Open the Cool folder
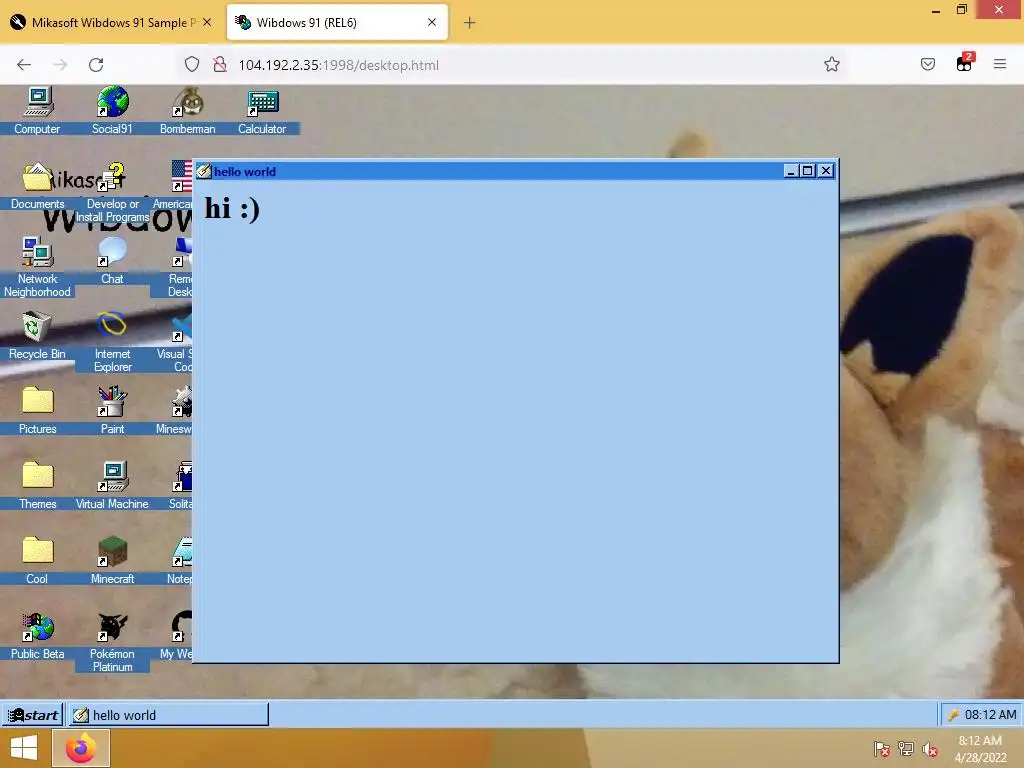The image size is (1024, 768). click(x=37, y=560)
